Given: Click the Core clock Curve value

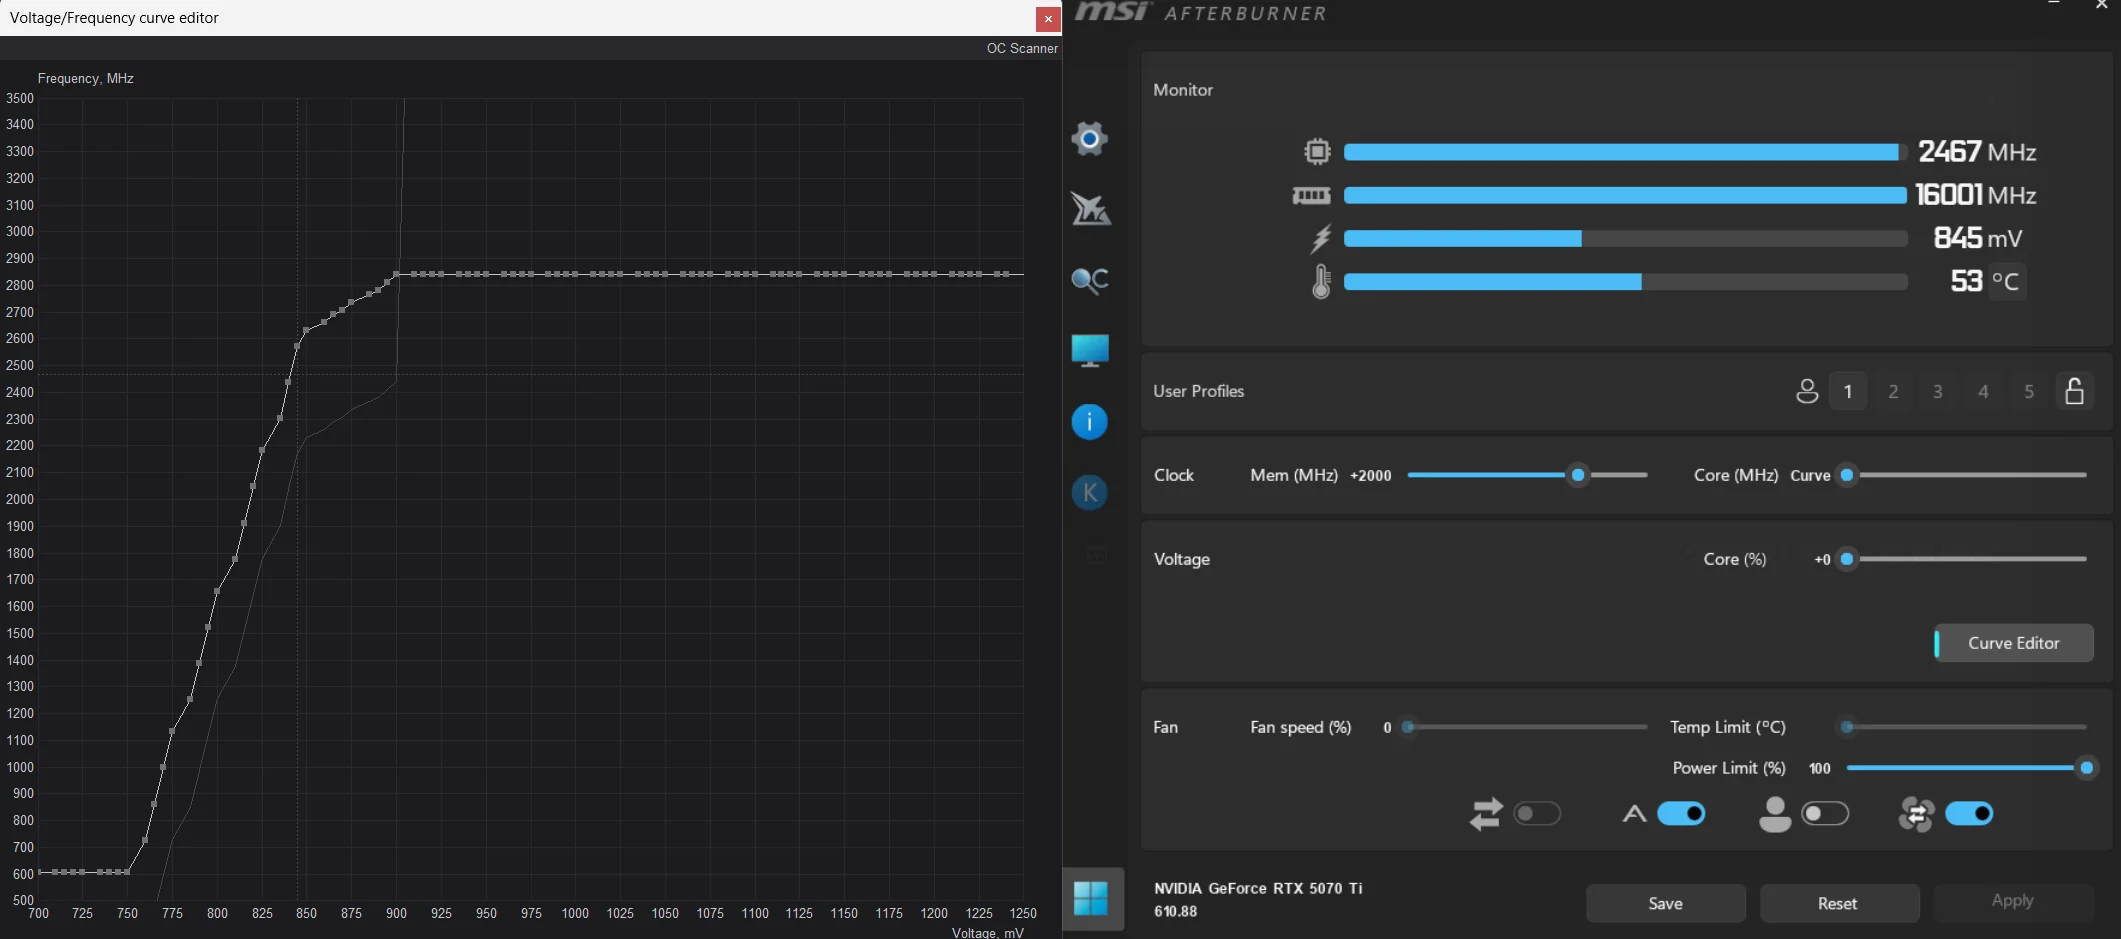Looking at the screenshot, I should [x=1810, y=476].
